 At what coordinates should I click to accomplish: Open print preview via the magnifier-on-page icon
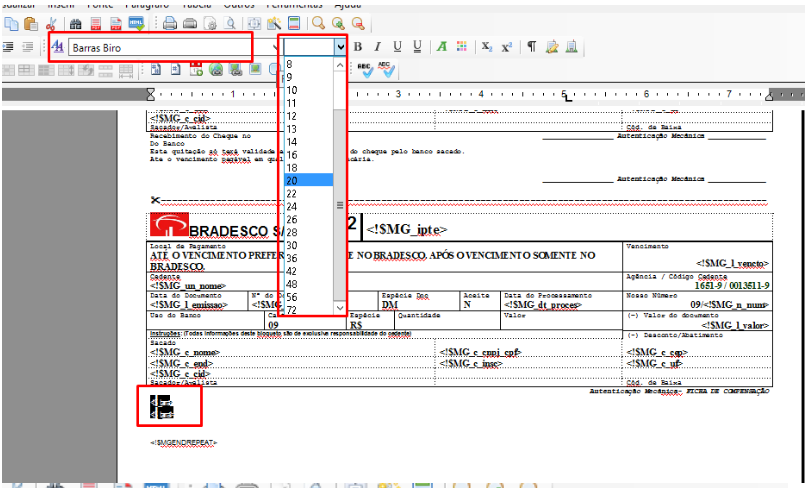coord(230,24)
